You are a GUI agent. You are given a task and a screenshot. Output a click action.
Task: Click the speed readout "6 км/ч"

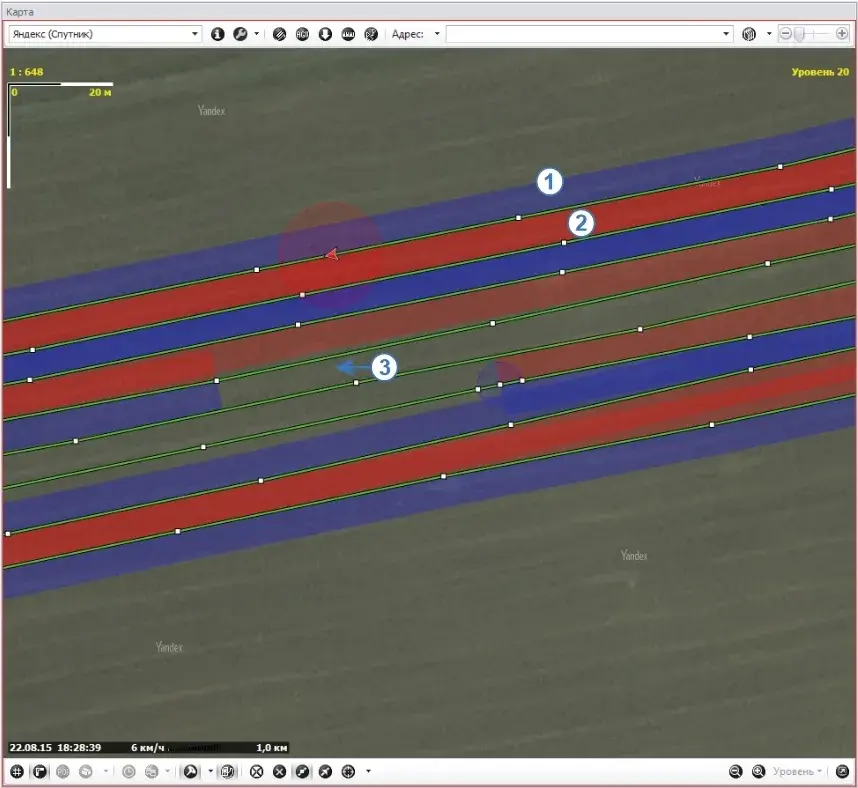pos(147,748)
